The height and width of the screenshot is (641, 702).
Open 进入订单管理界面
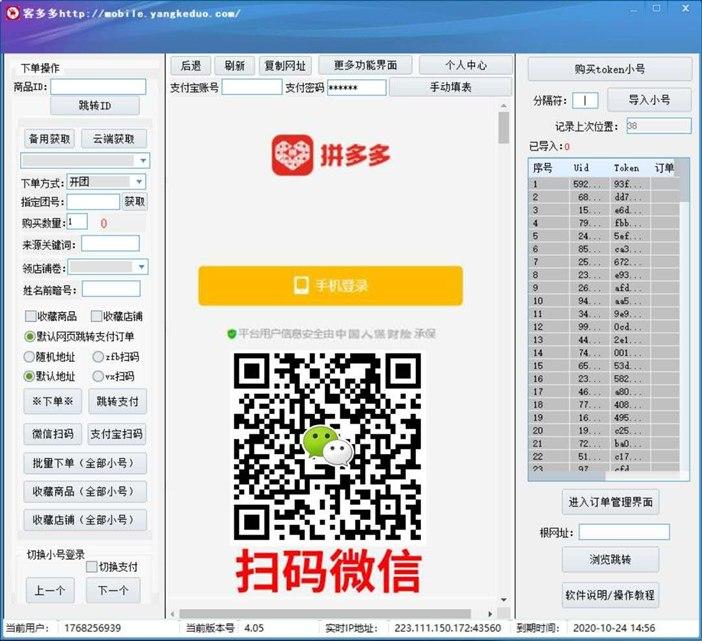(610, 502)
